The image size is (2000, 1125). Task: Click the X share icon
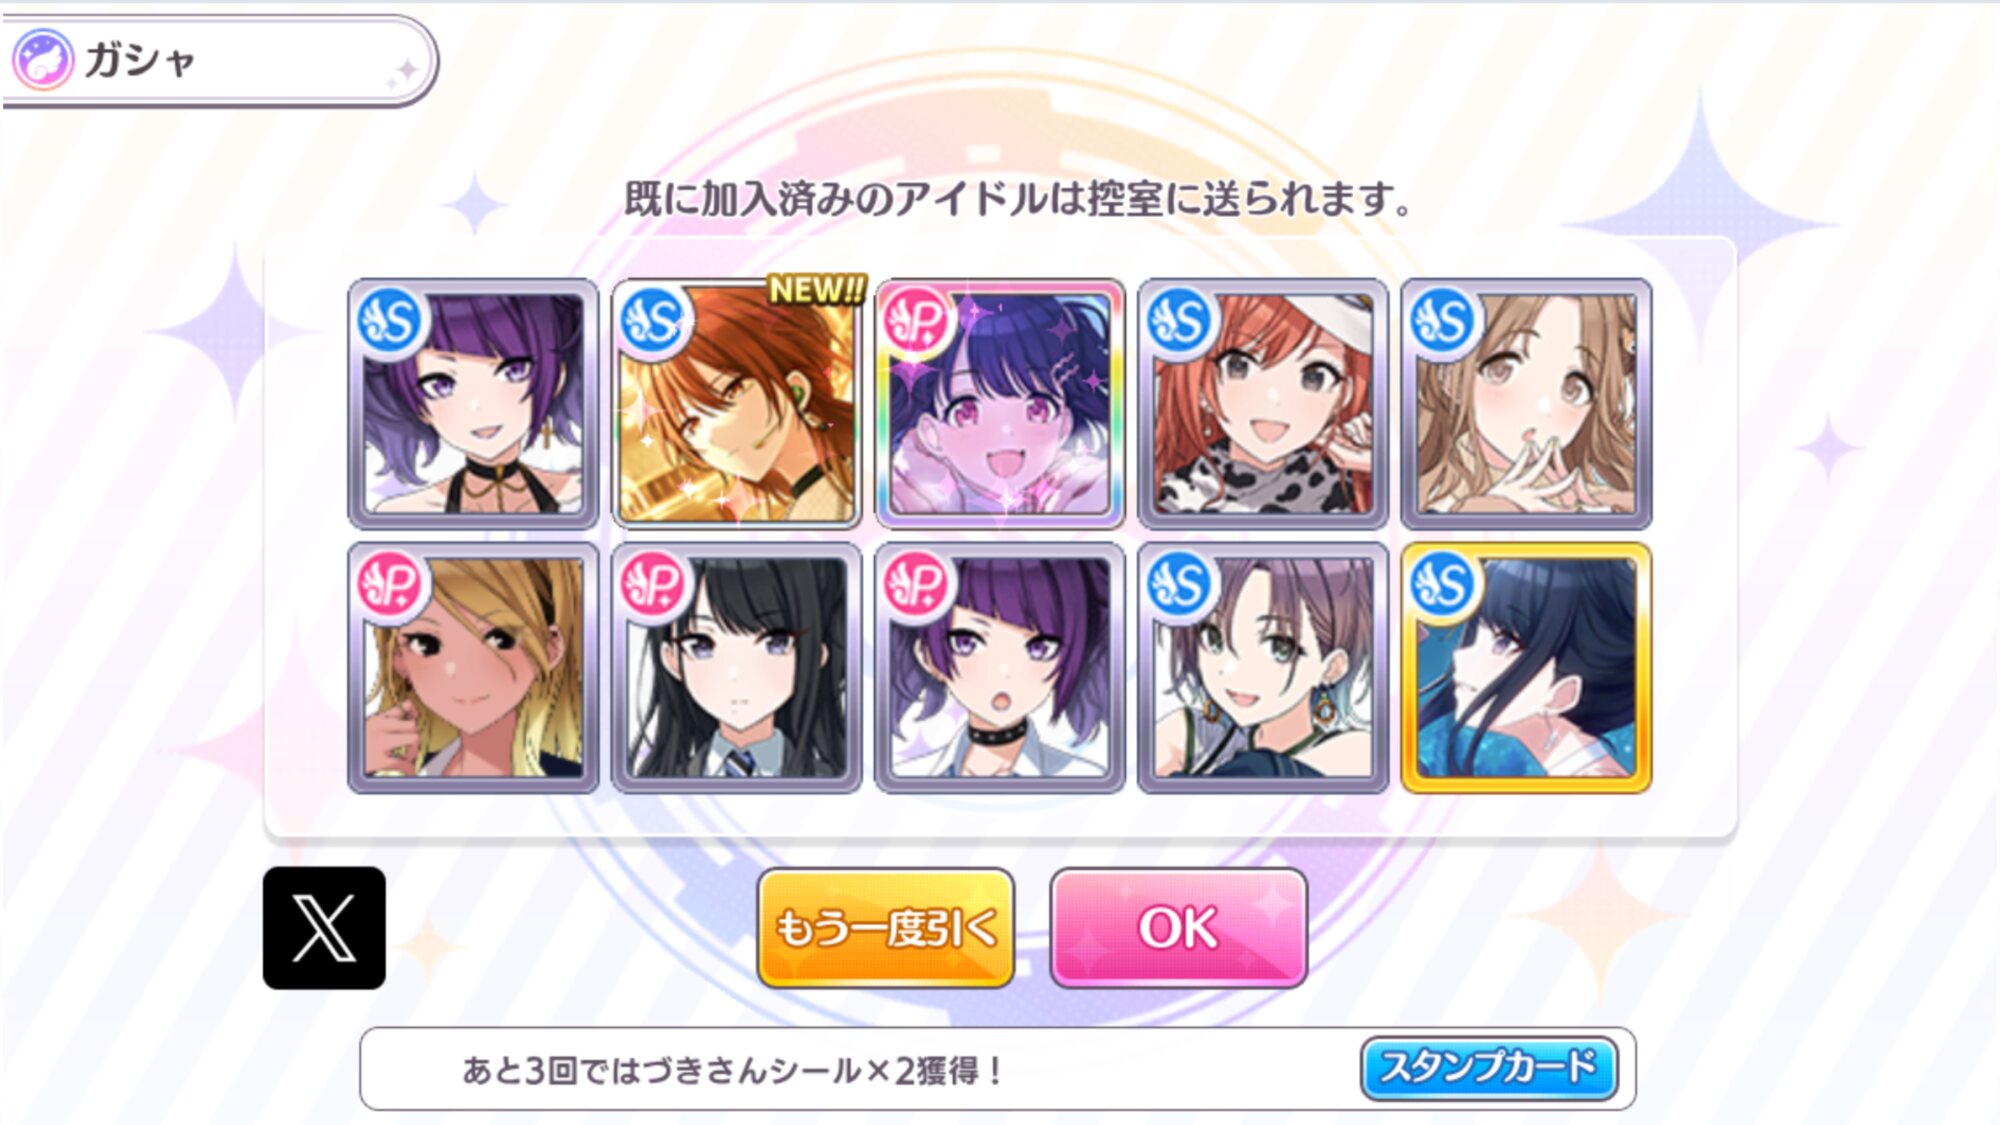[x=324, y=927]
